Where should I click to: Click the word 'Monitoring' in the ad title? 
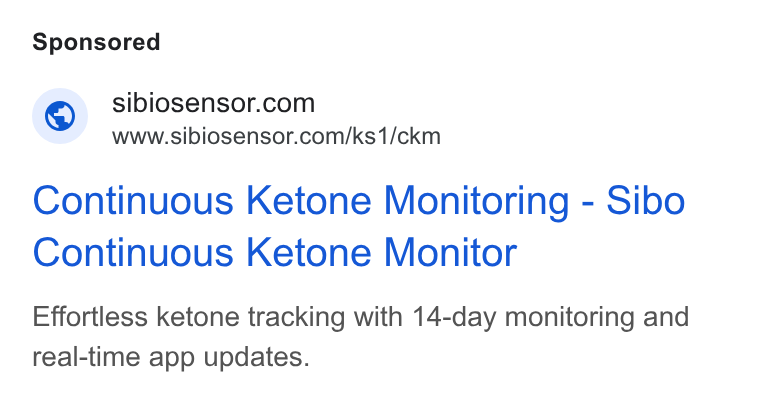pos(476,201)
